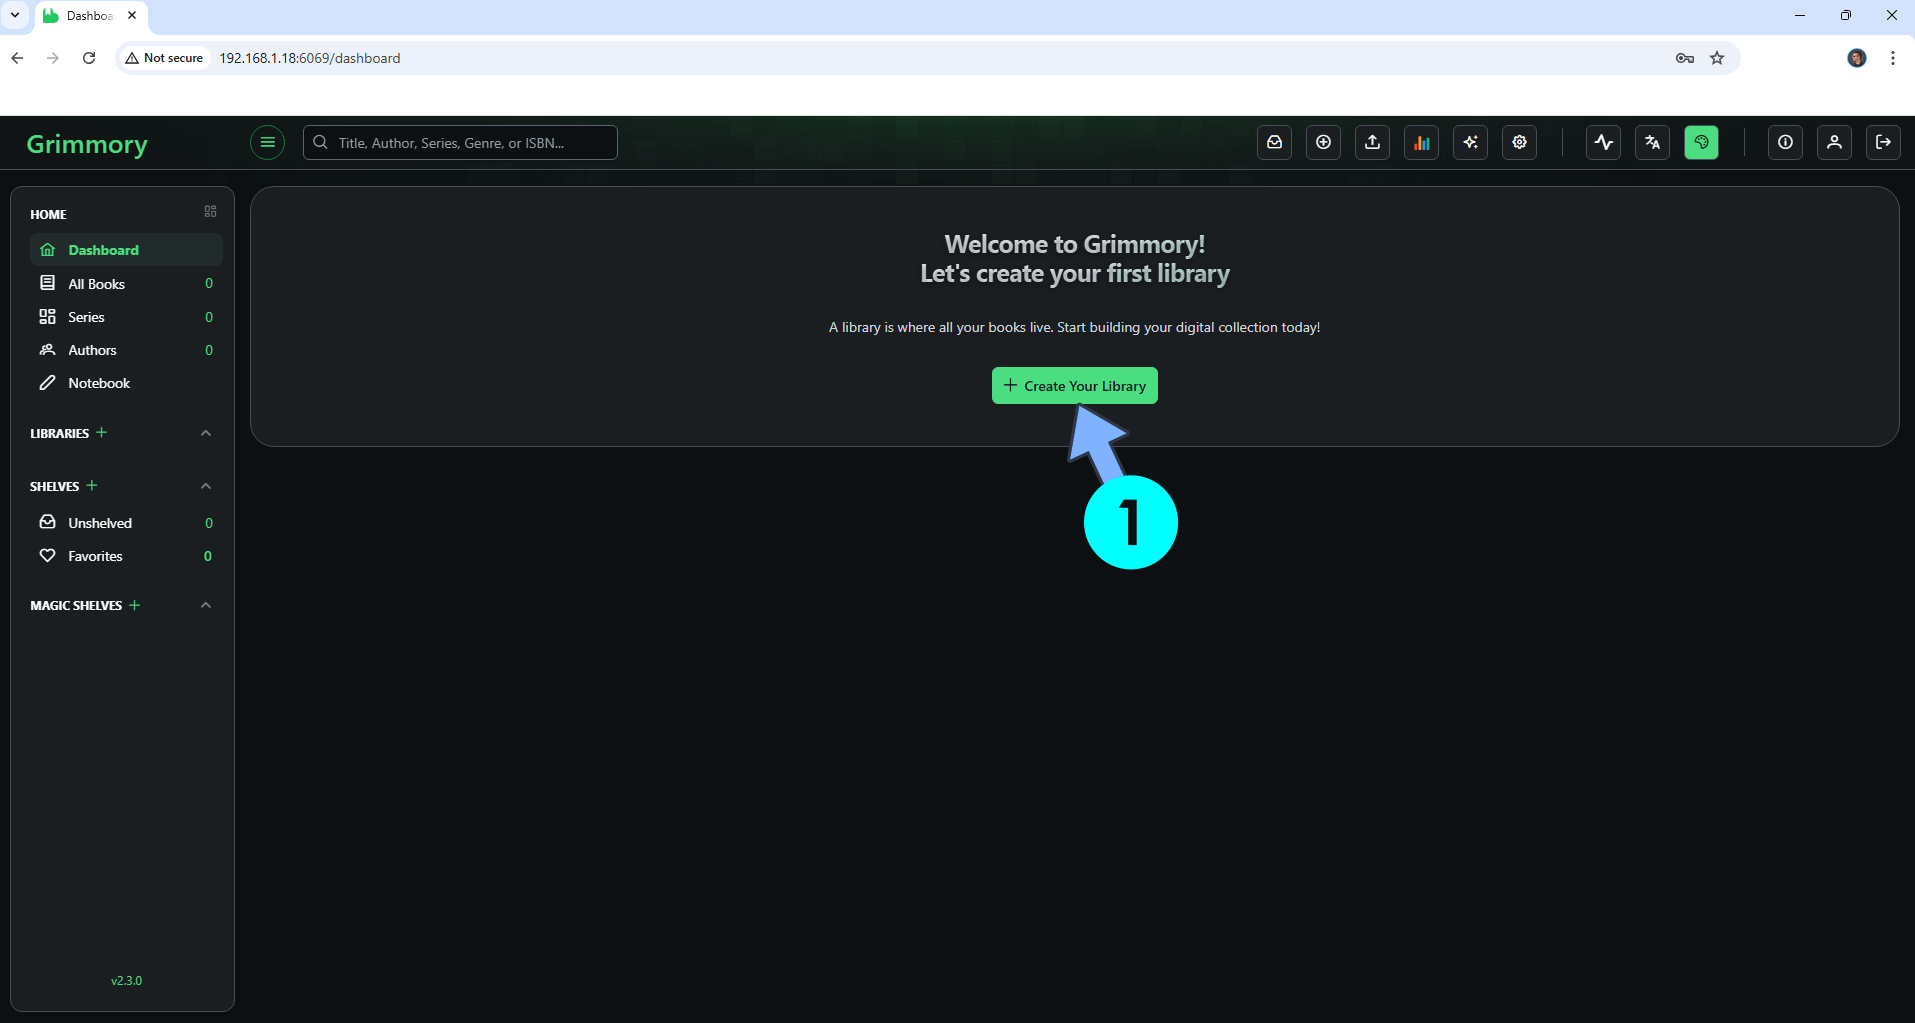Toggle the sidebar hamburger menu

(266, 142)
